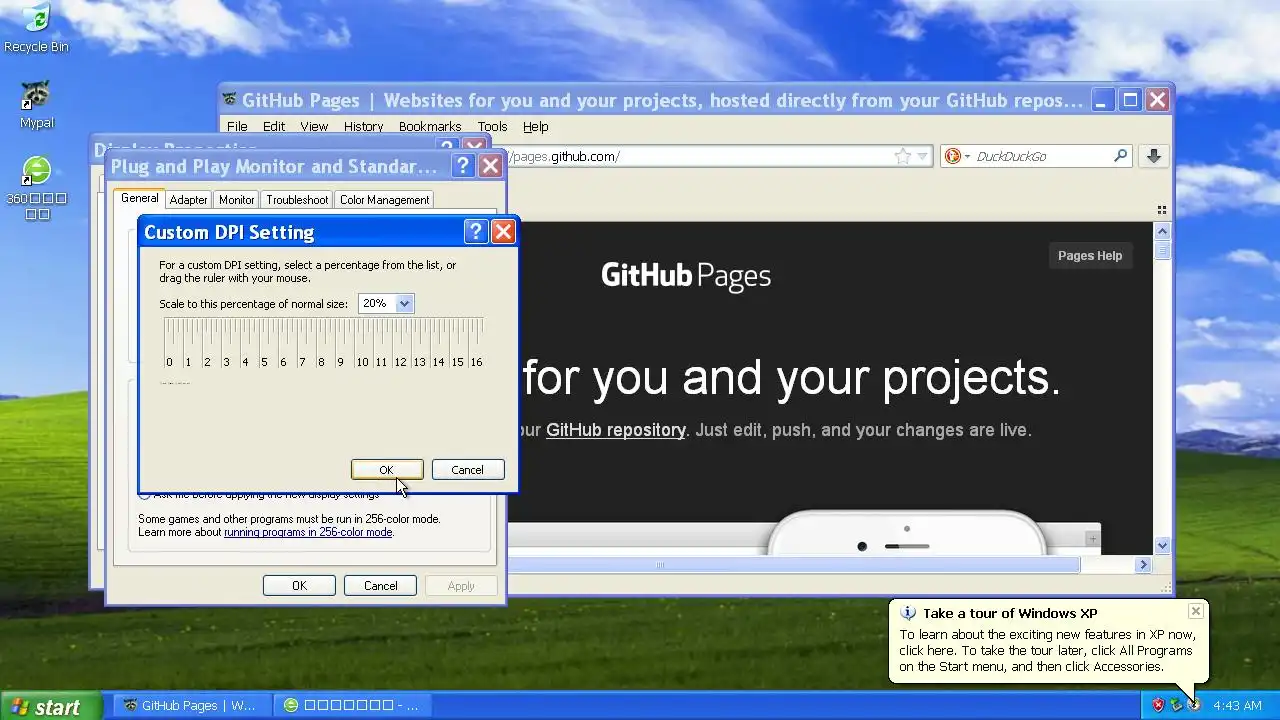Close the Windows XP tour balloon
The image size is (1280, 720).
[1195, 611]
